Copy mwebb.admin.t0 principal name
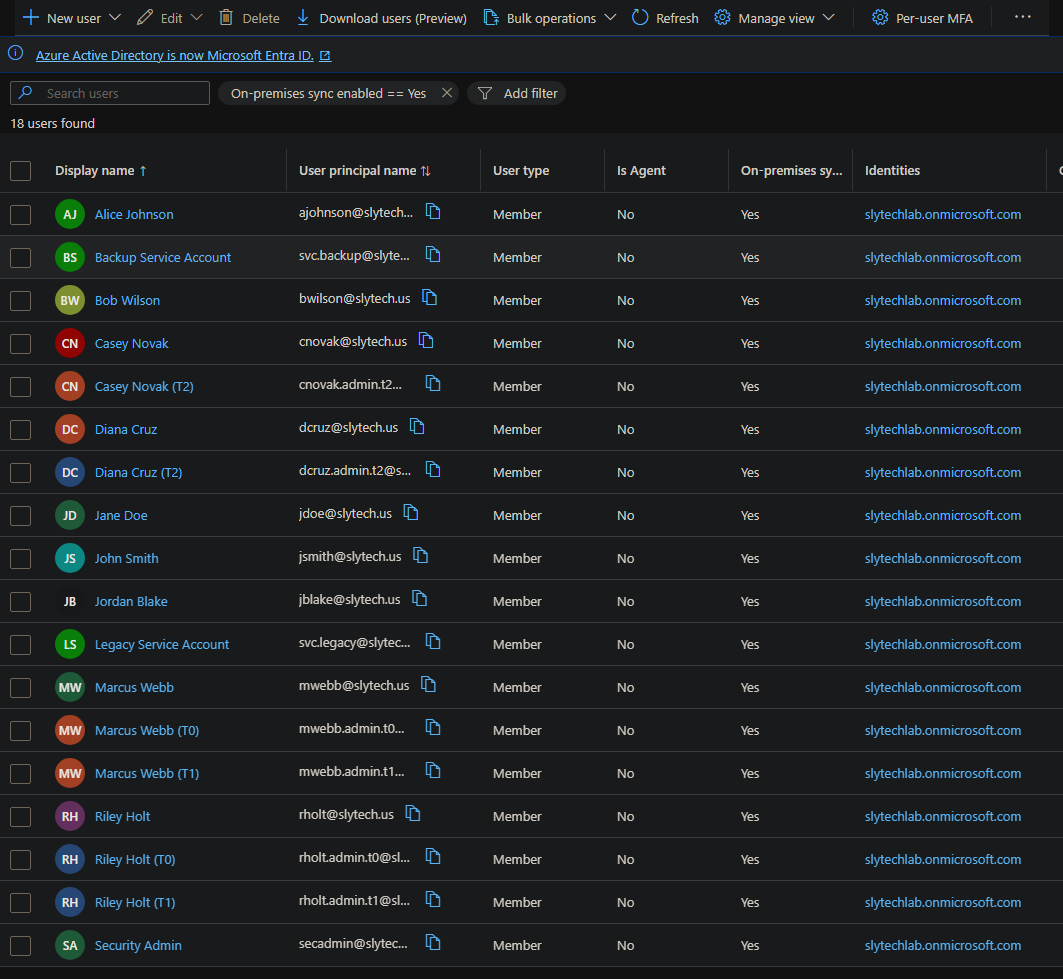1063x979 pixels. click(x=433, y=727)
